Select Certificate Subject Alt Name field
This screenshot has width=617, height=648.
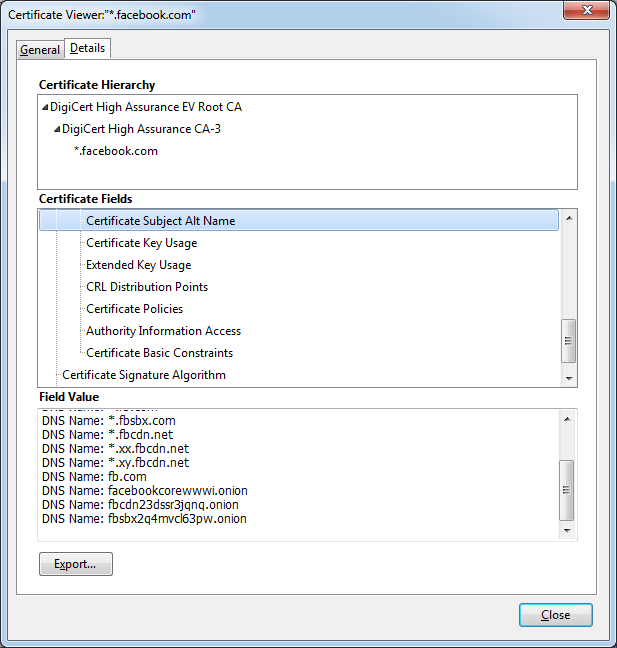(299, 221)
